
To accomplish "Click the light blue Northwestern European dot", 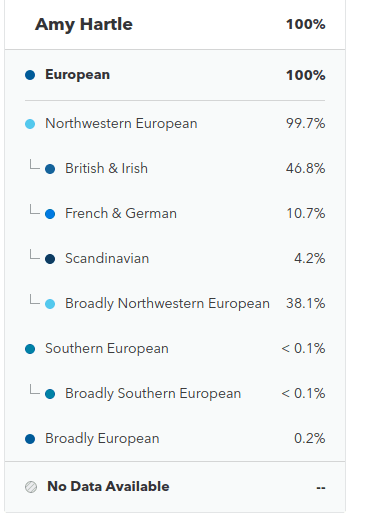I will (30, 124).
